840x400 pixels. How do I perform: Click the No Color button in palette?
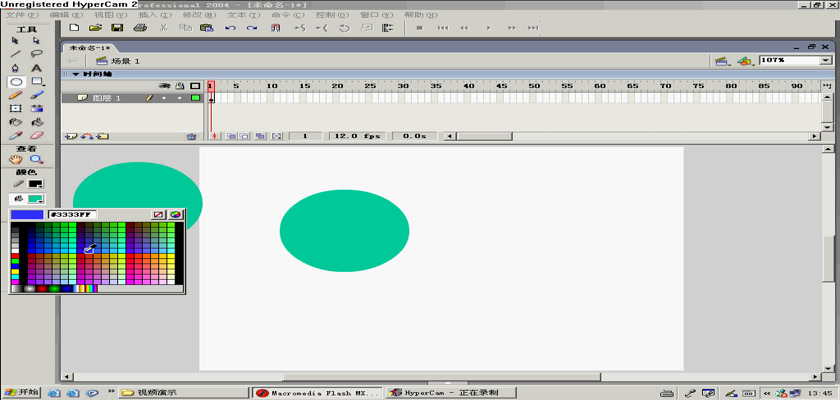click(x=158, y=215)
